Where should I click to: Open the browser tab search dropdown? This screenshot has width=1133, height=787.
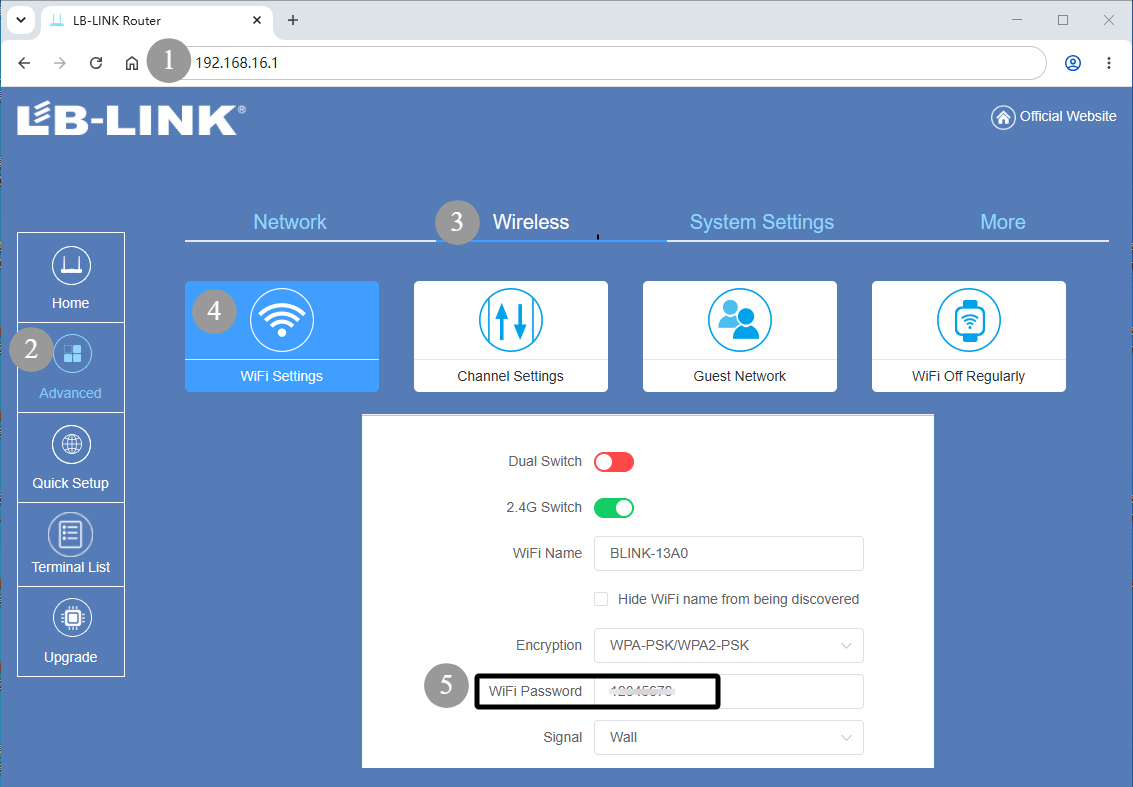pos(21,20)
